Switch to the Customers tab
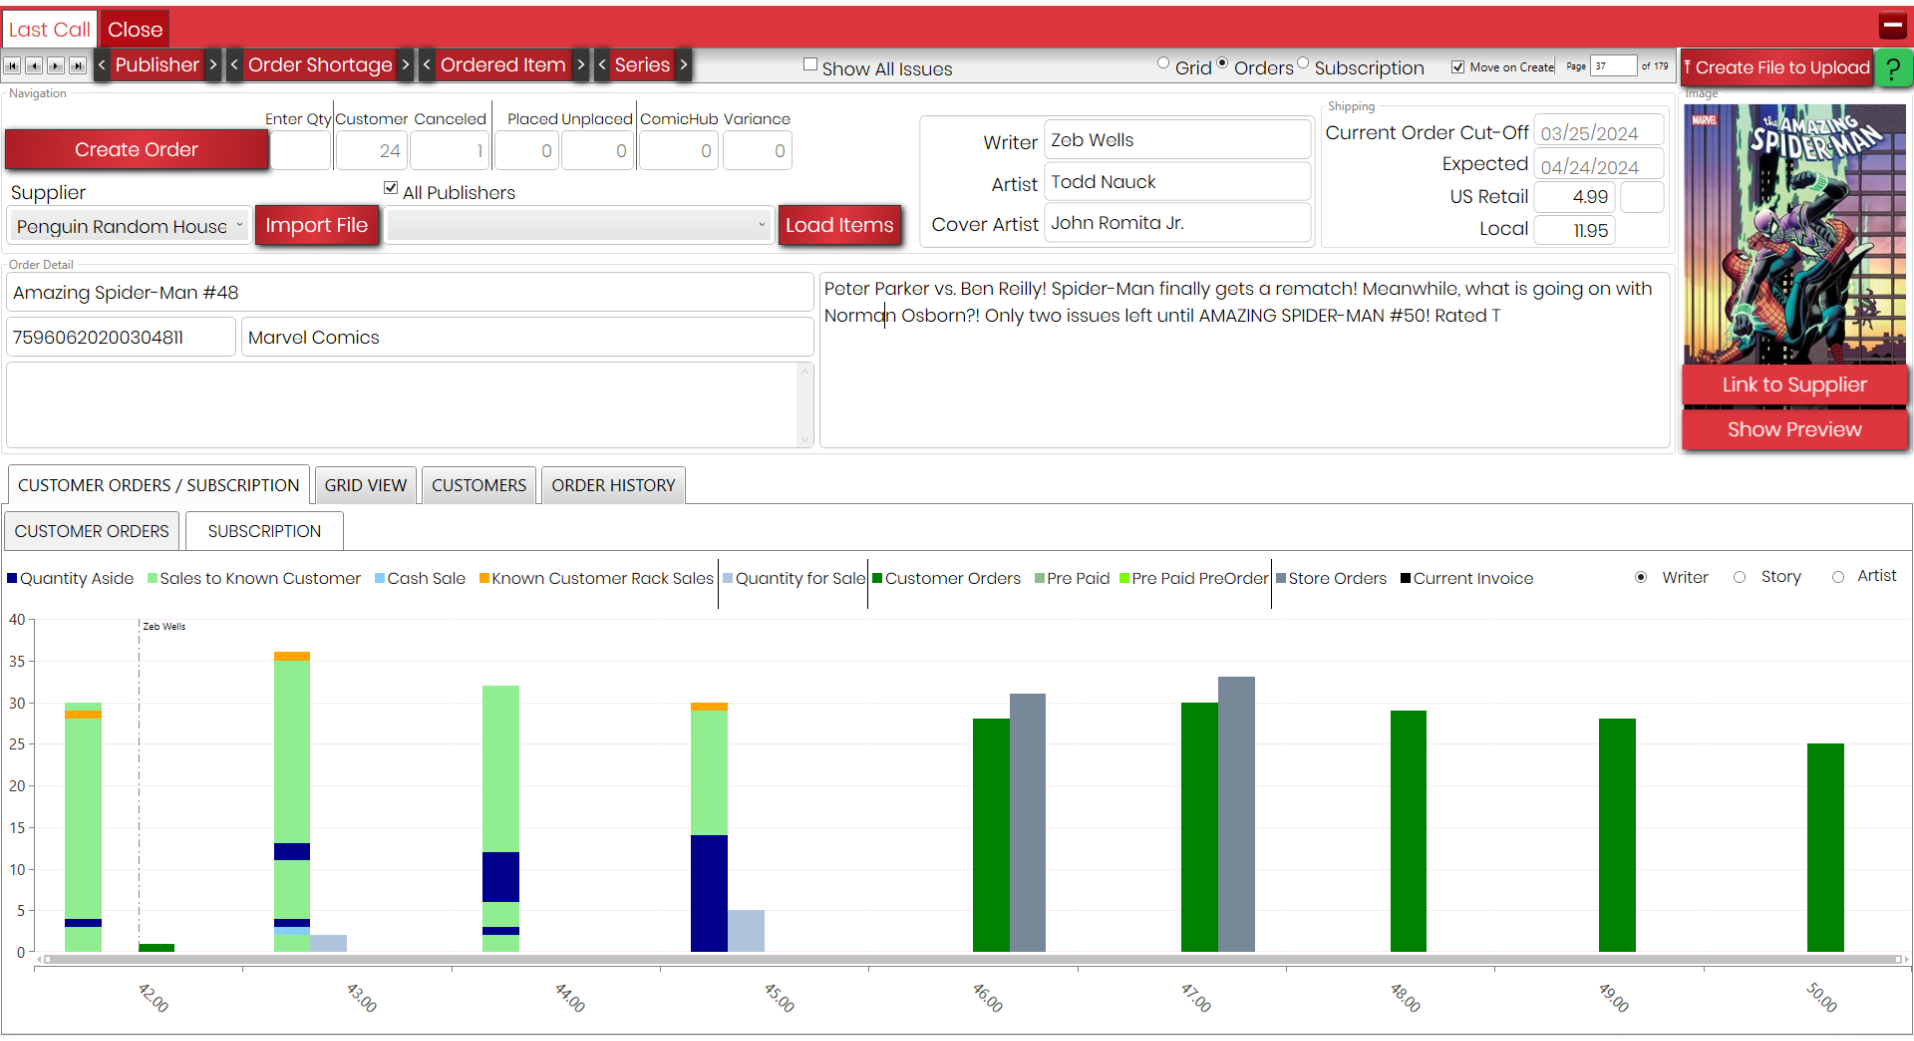 [x=479, y=485]
